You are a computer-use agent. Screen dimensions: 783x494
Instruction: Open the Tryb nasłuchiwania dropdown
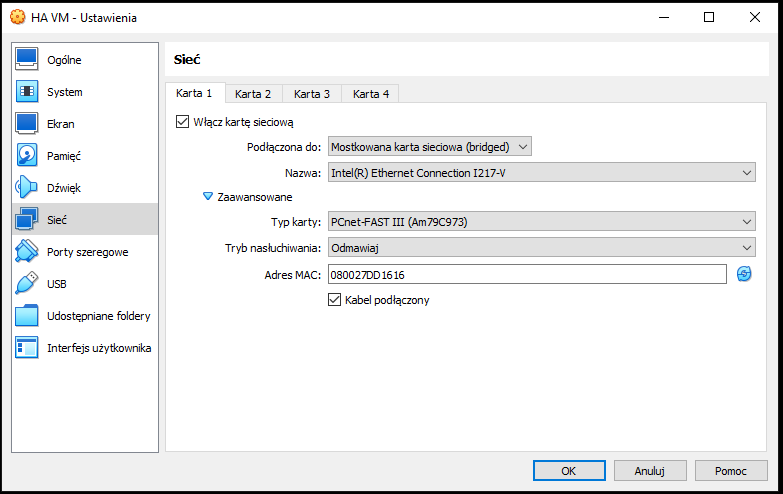(541, 247)
